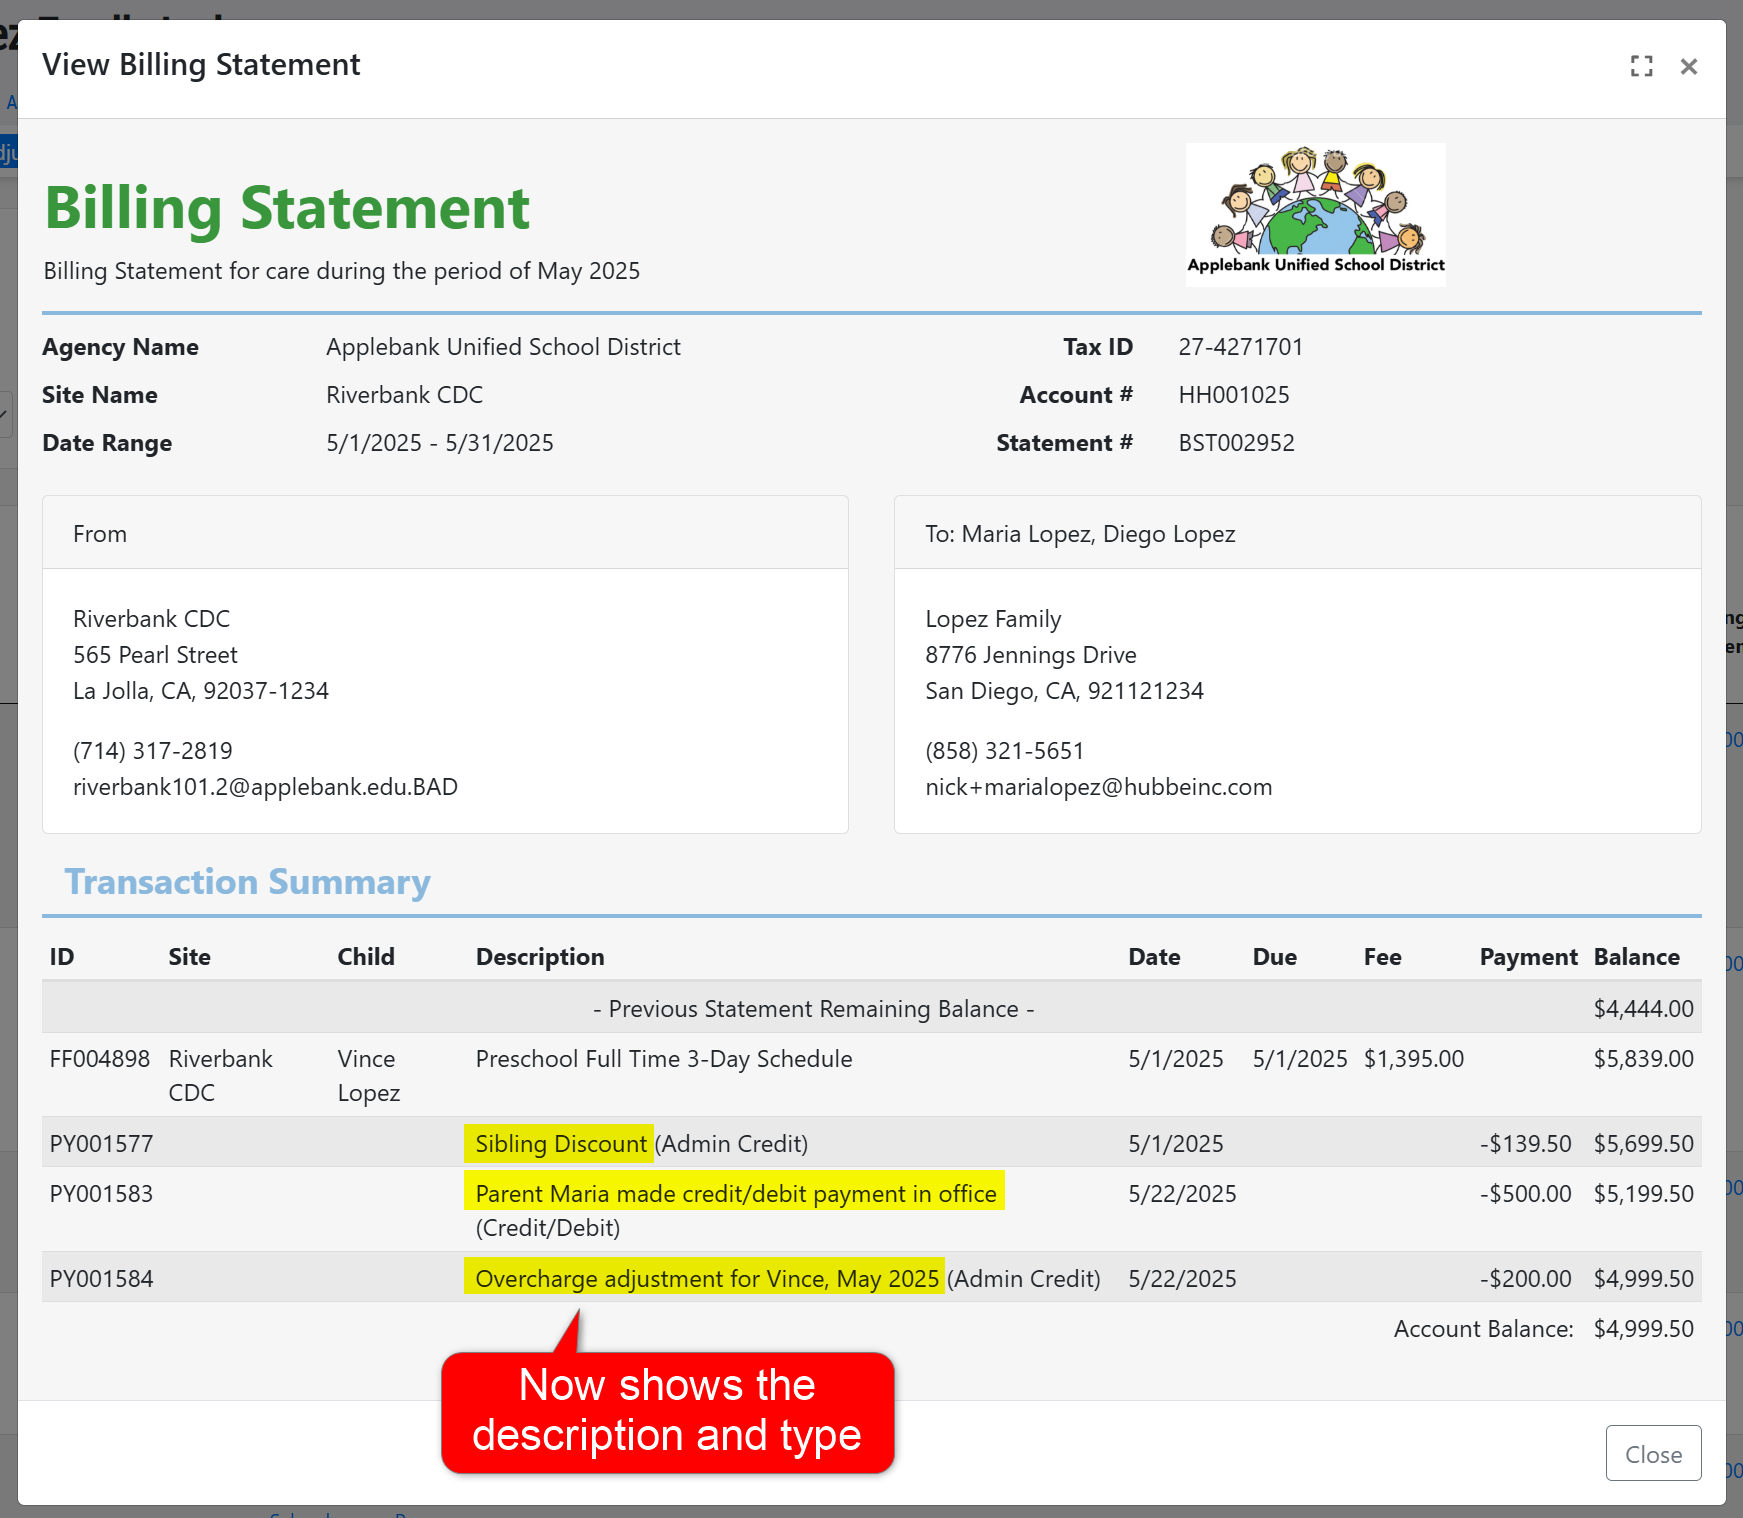Click sender phone (714) 317-2819
Screen dimensions: 1743x1518
[x=152, y=751]
